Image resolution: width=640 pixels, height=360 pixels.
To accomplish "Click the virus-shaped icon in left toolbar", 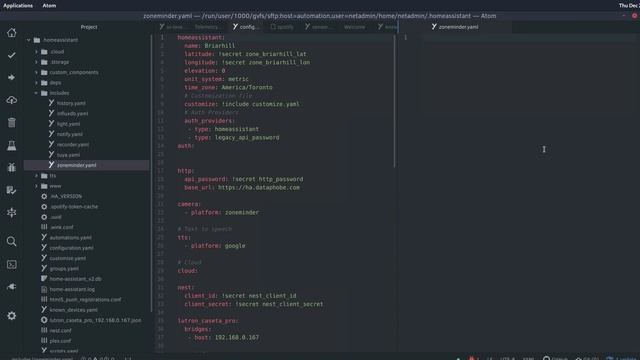I will [x=11, y=212].
